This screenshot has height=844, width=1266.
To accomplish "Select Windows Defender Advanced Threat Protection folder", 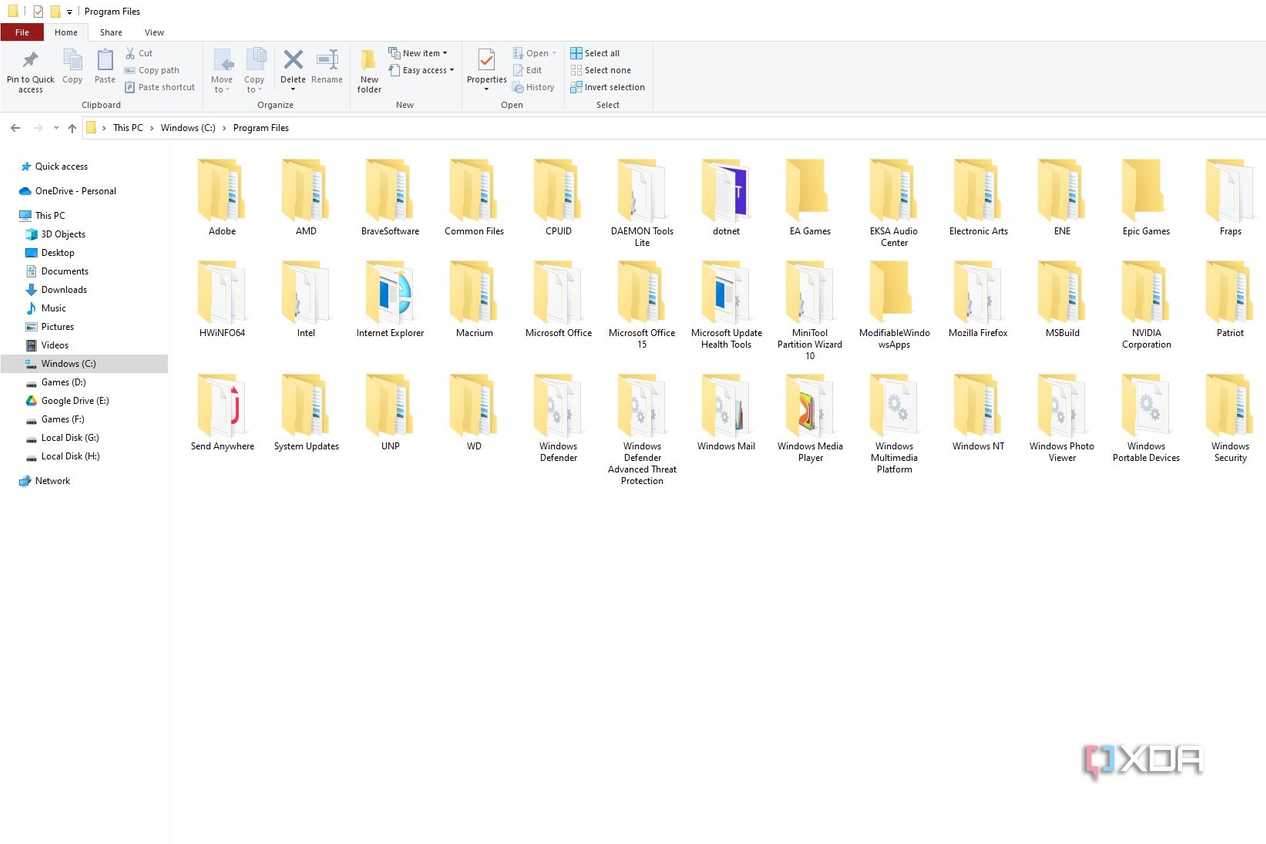I will point(642,429).
